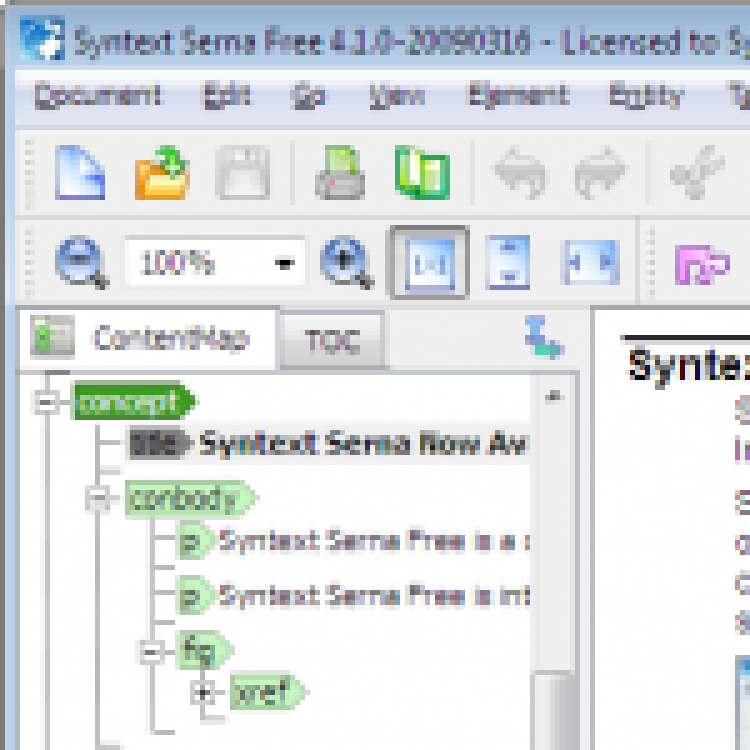Collapse the concept node in the tree

coord(46,401)
